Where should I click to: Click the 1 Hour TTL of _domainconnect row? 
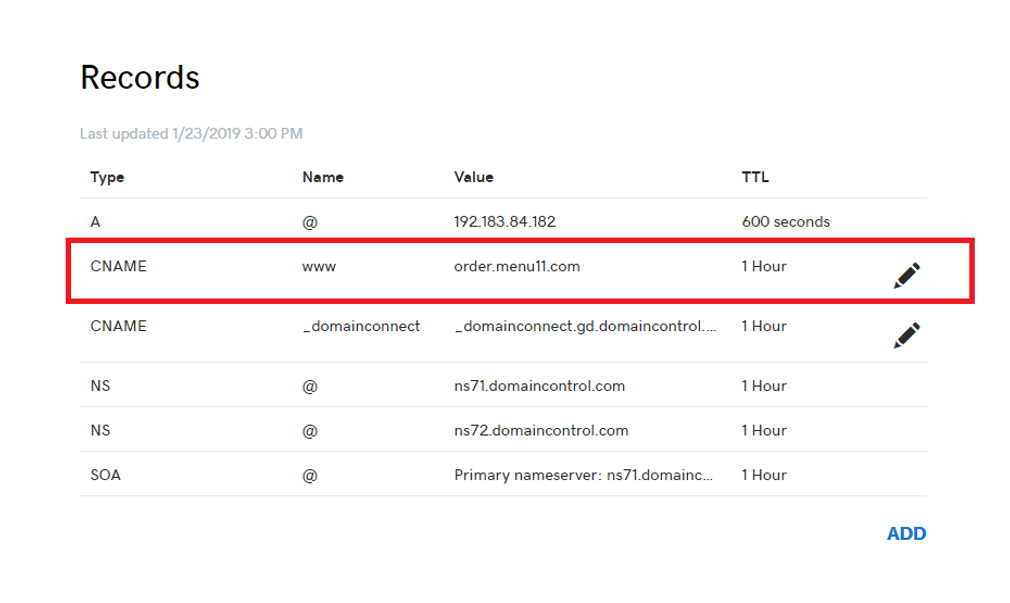pos(764,326)
